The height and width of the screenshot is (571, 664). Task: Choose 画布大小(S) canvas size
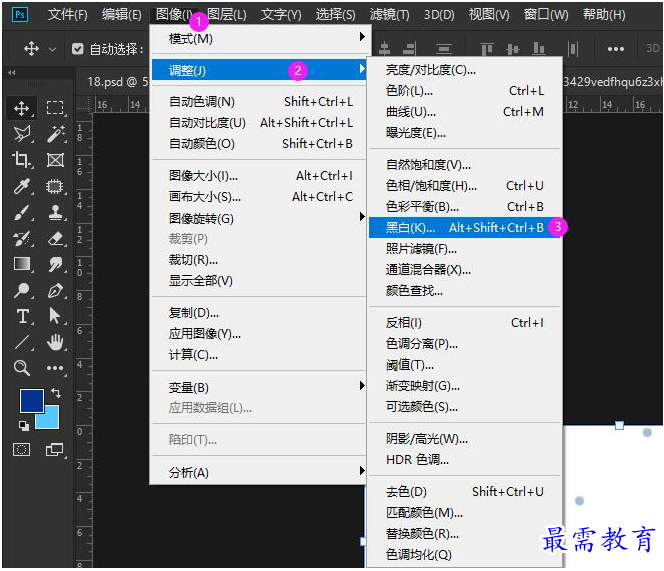pyautogui.click(x=259, y=197)
